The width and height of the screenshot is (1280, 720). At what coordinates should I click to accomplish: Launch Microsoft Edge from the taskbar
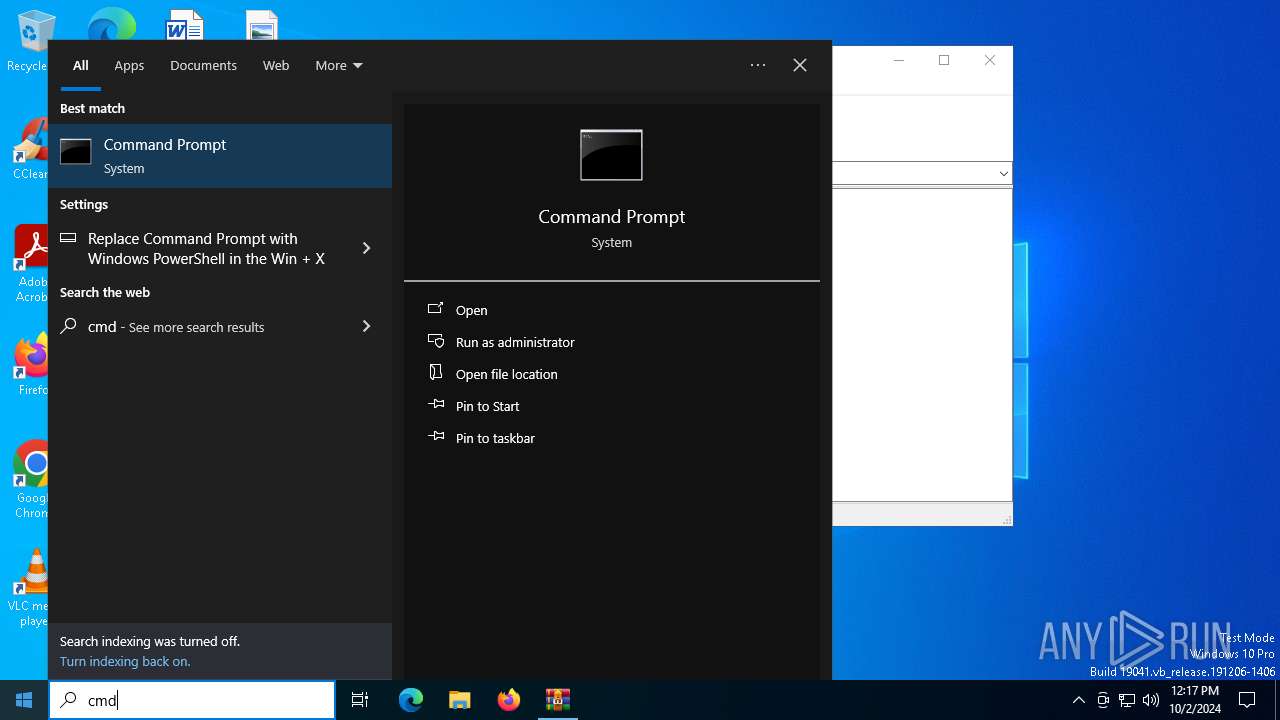tap(411, 700)
